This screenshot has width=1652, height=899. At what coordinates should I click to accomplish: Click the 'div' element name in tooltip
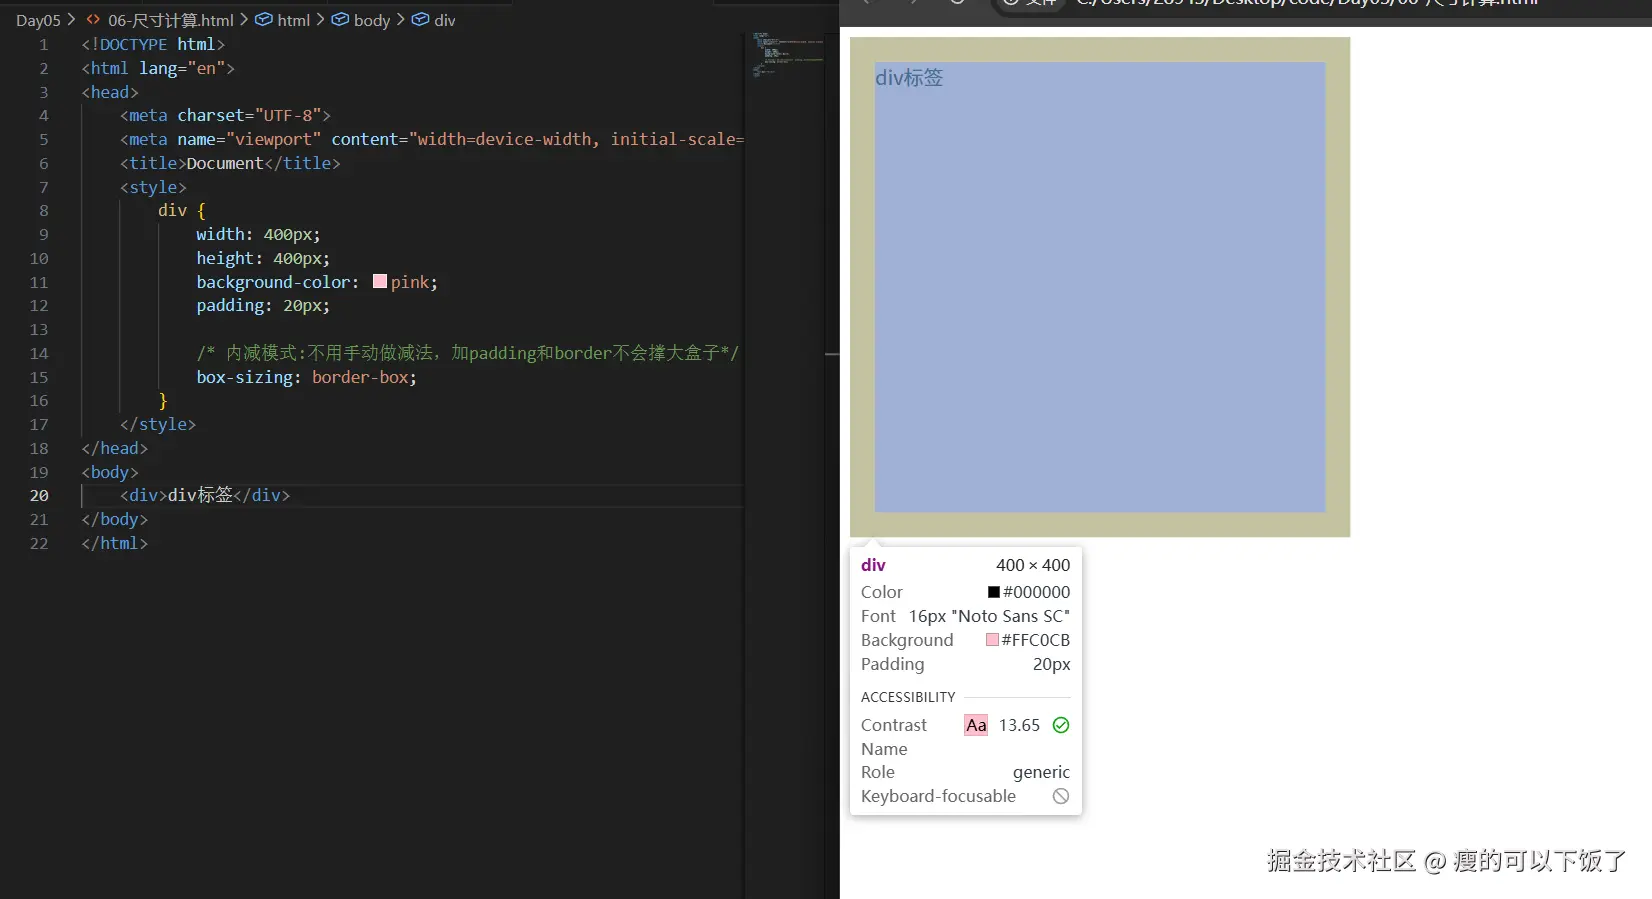pos(873,565)
